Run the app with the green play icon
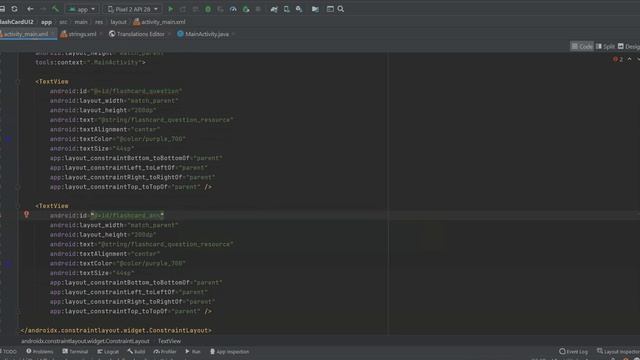 pyautogui.click(x=171, y=9)
